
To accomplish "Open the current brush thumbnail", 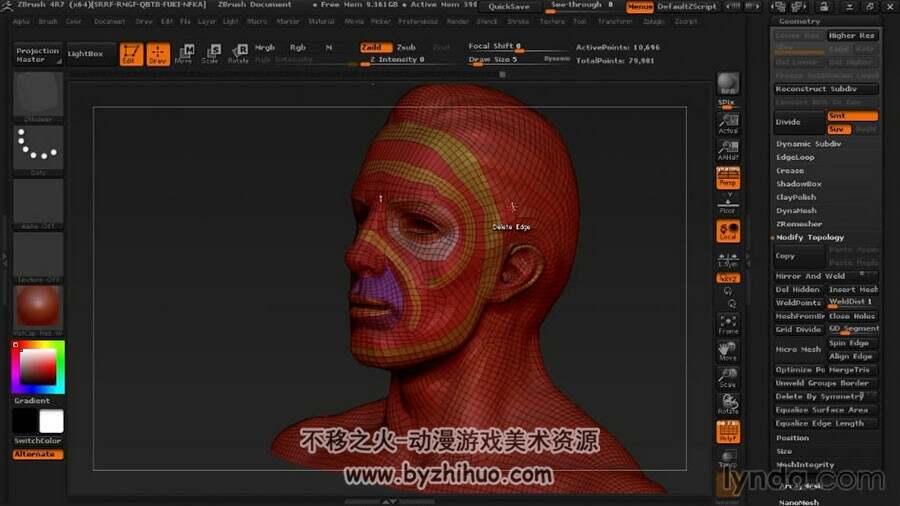I will point(38,97).
